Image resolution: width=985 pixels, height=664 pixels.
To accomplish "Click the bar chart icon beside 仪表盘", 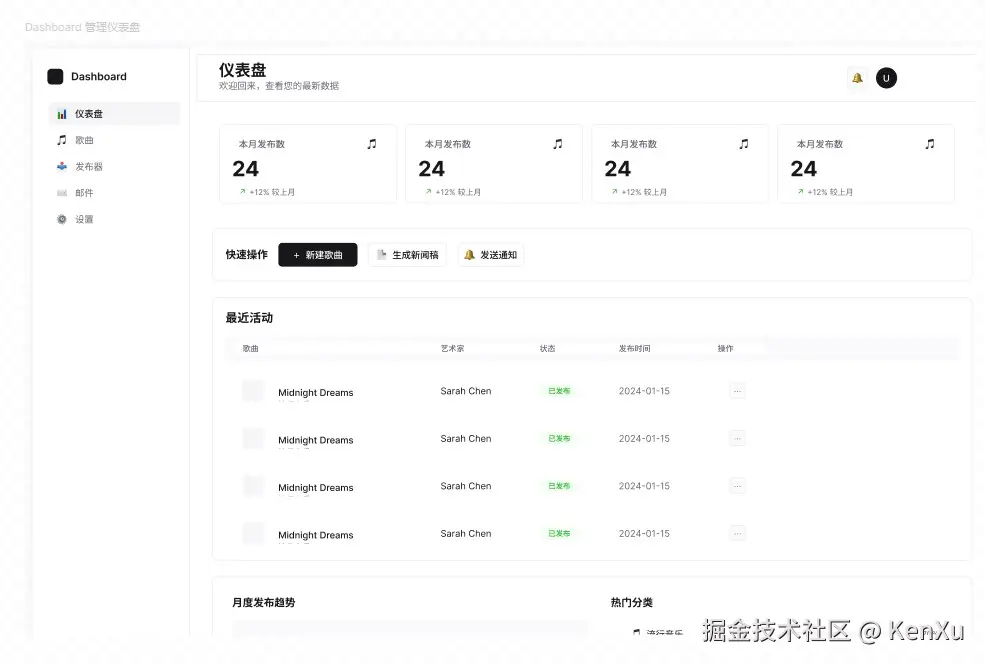I will tap(62, 114).
